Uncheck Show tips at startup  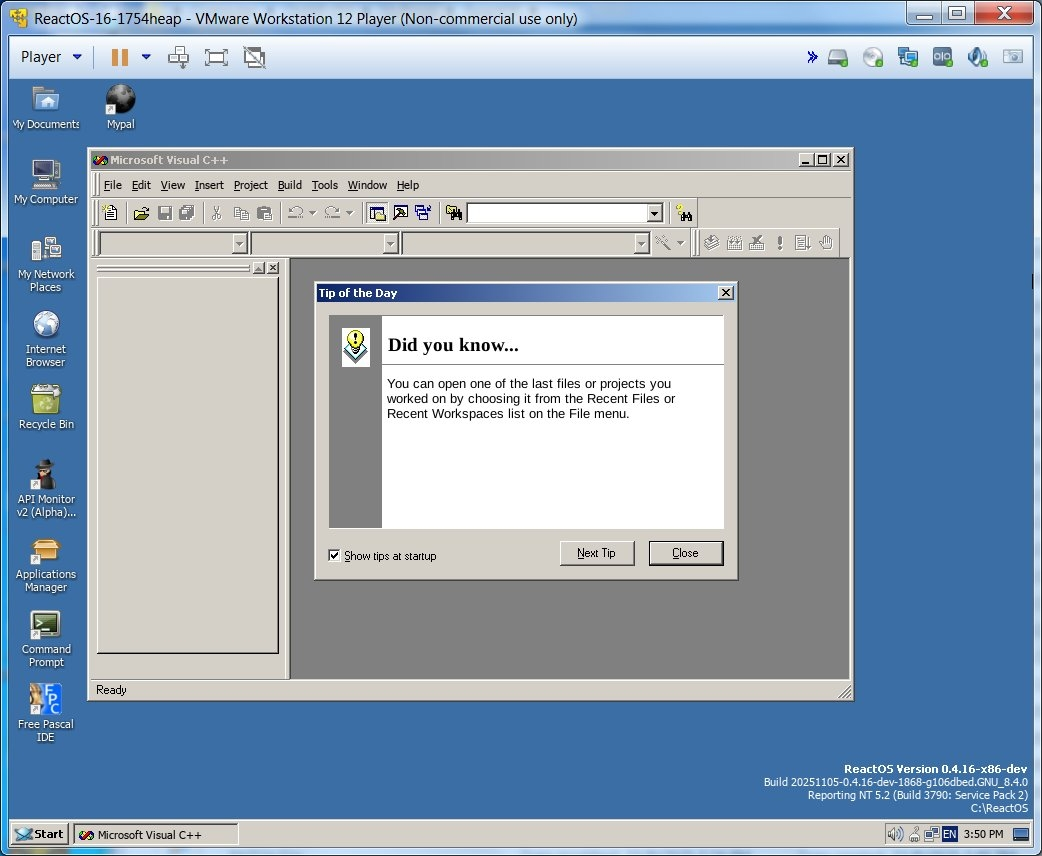click(x=334, y=556)
